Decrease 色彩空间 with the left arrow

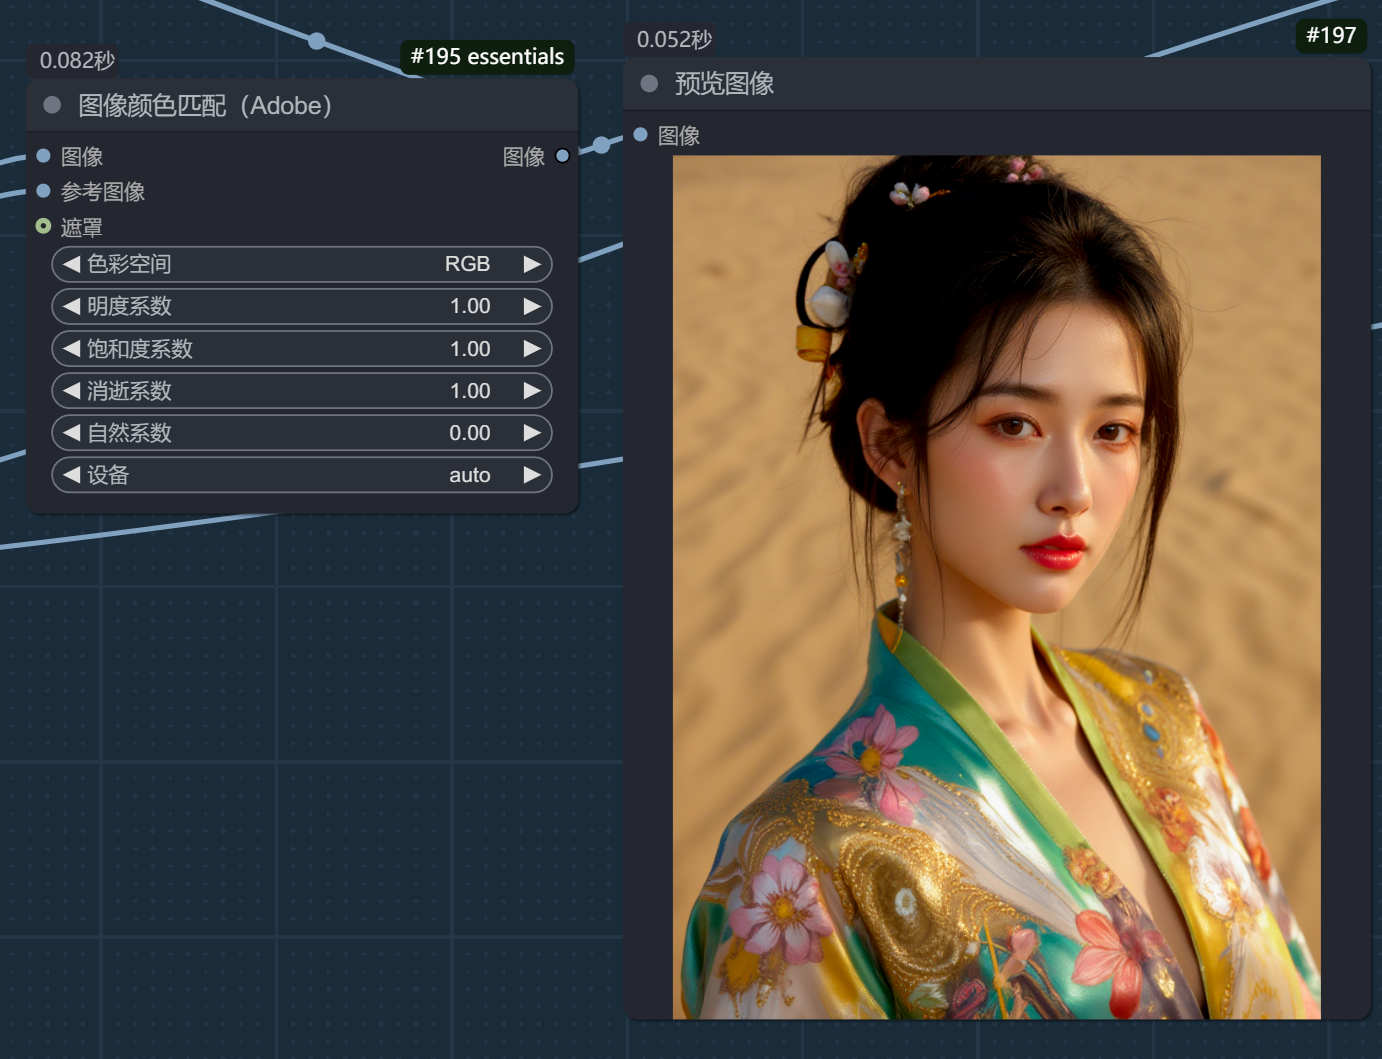click(x=71, y=264)
